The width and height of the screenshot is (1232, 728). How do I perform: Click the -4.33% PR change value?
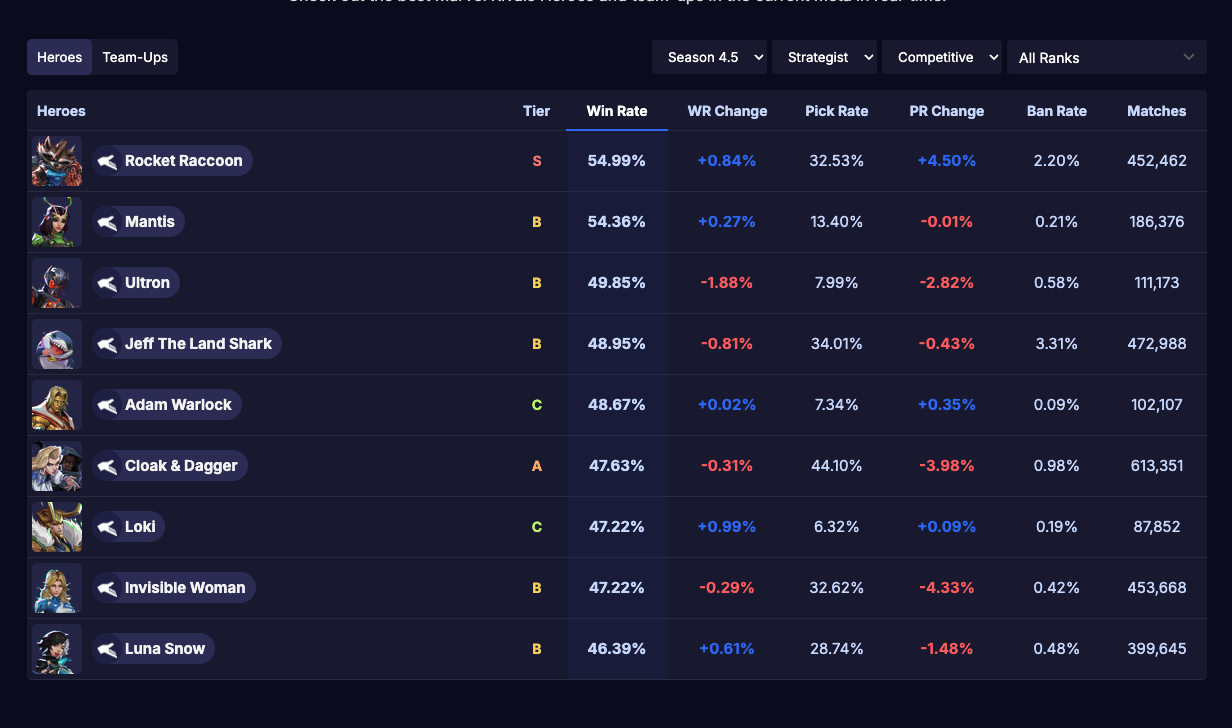[x=947, y=588]
